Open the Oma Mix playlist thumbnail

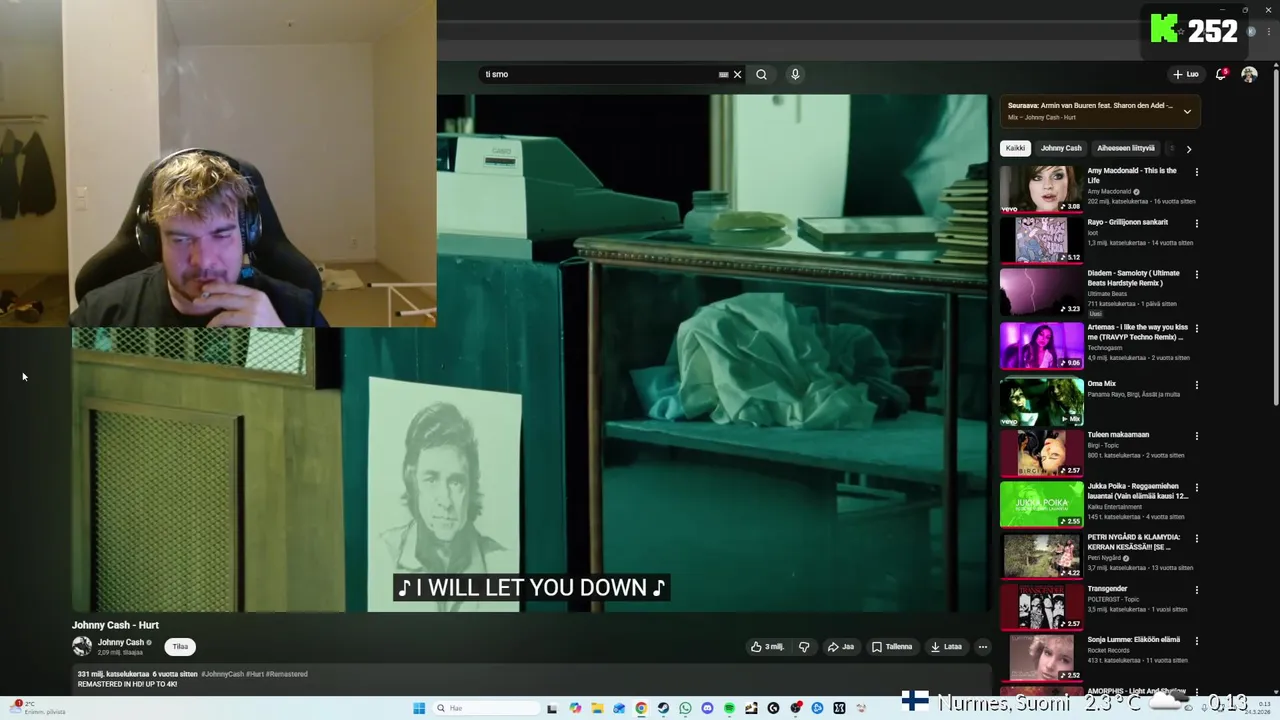1041,401
